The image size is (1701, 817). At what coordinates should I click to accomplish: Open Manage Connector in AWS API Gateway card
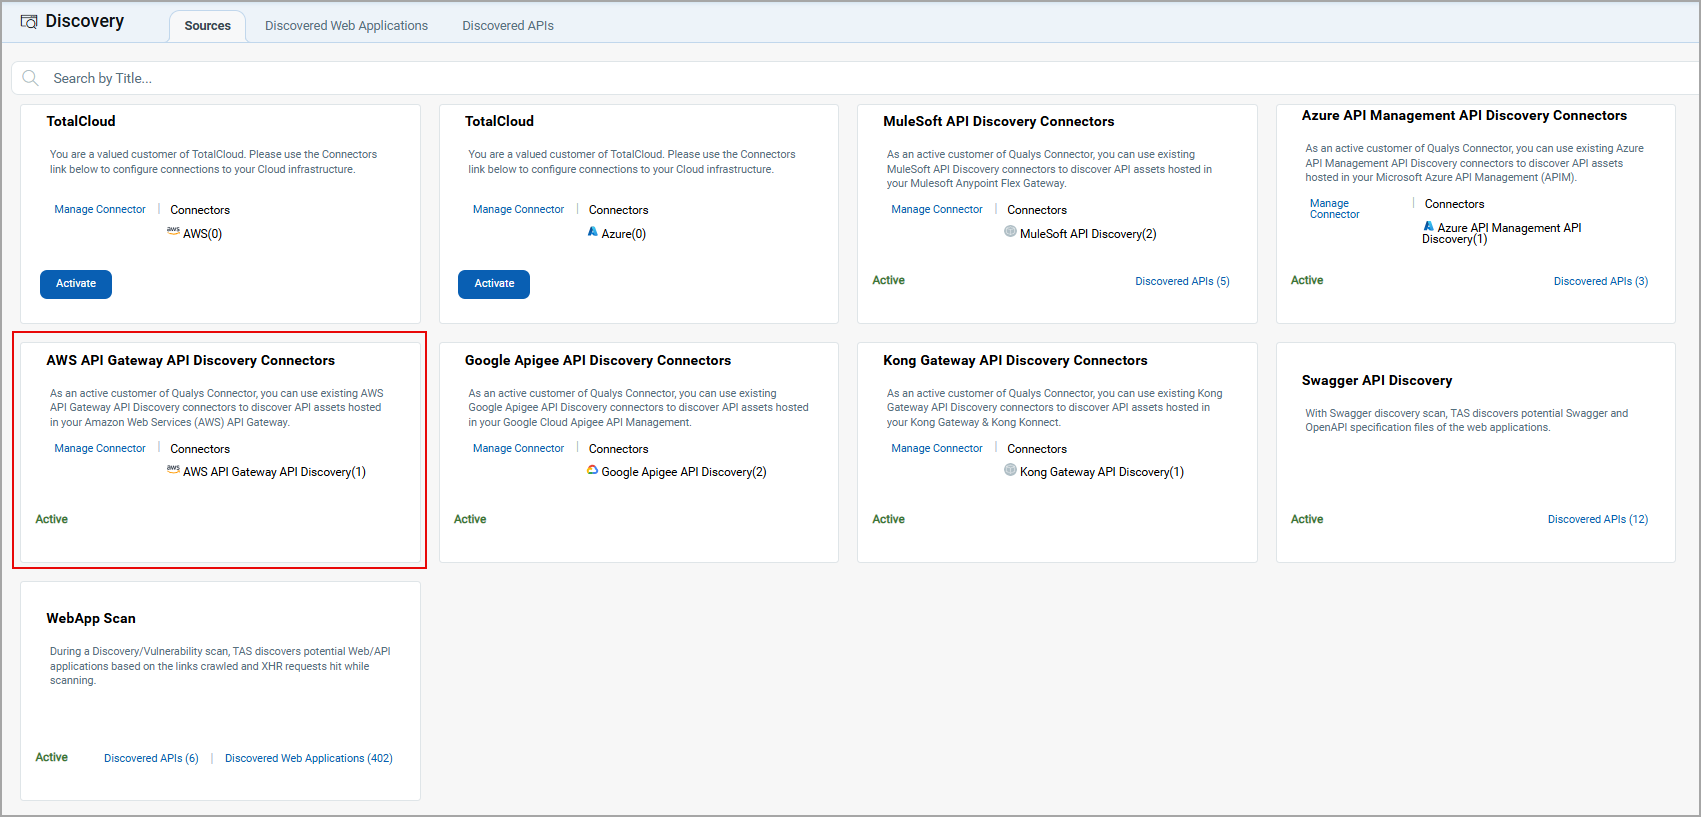(100, 448)
